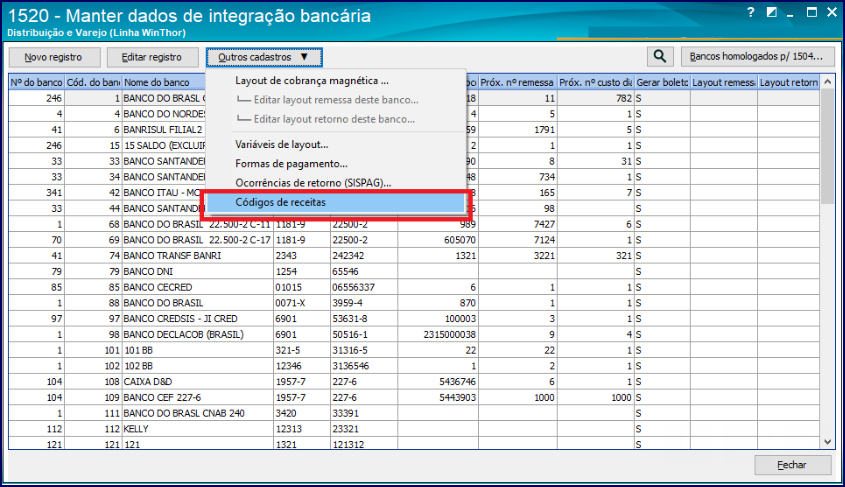
Task: Click the magnifying glass search icon
Action: point(660,57)
